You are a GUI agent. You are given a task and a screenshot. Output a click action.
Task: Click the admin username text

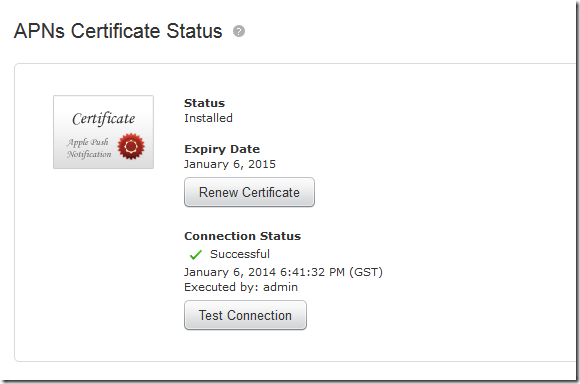pyautogui.click(x=280, y=287)
